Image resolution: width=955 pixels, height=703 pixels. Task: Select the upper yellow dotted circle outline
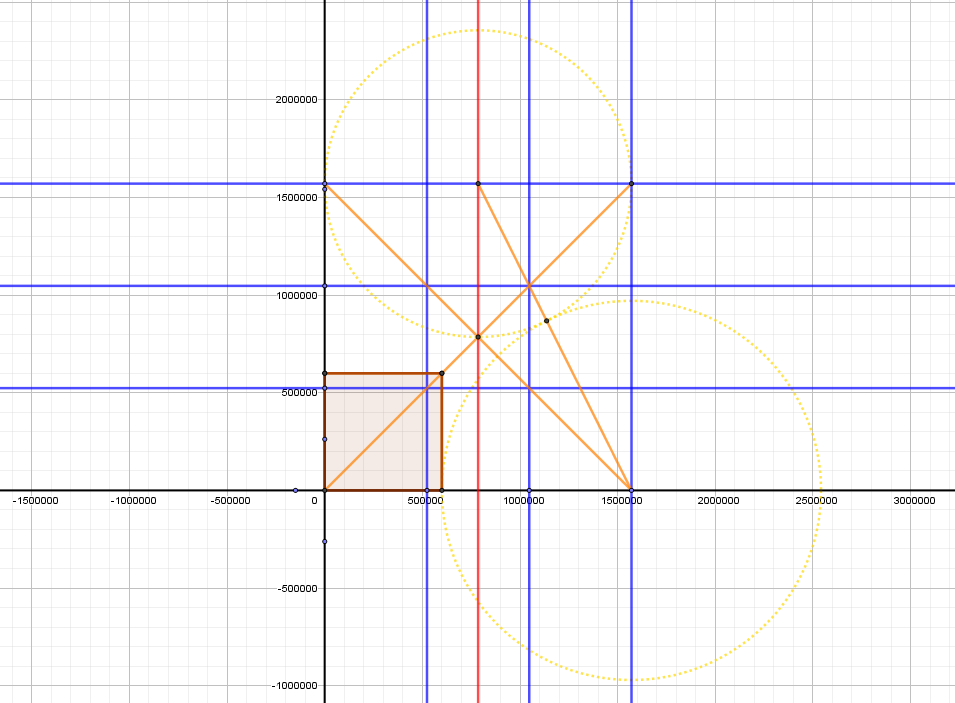(478, 31)
